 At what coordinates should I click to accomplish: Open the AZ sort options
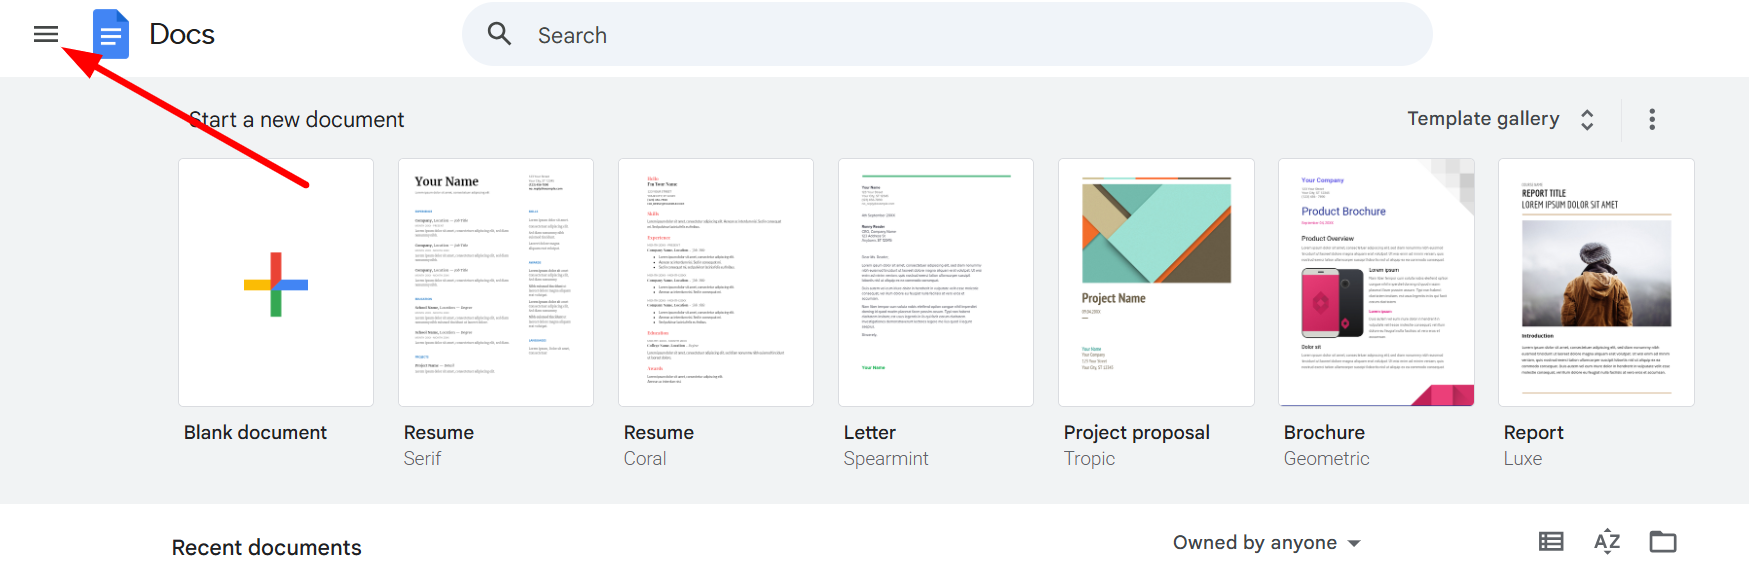point(1606,542)
